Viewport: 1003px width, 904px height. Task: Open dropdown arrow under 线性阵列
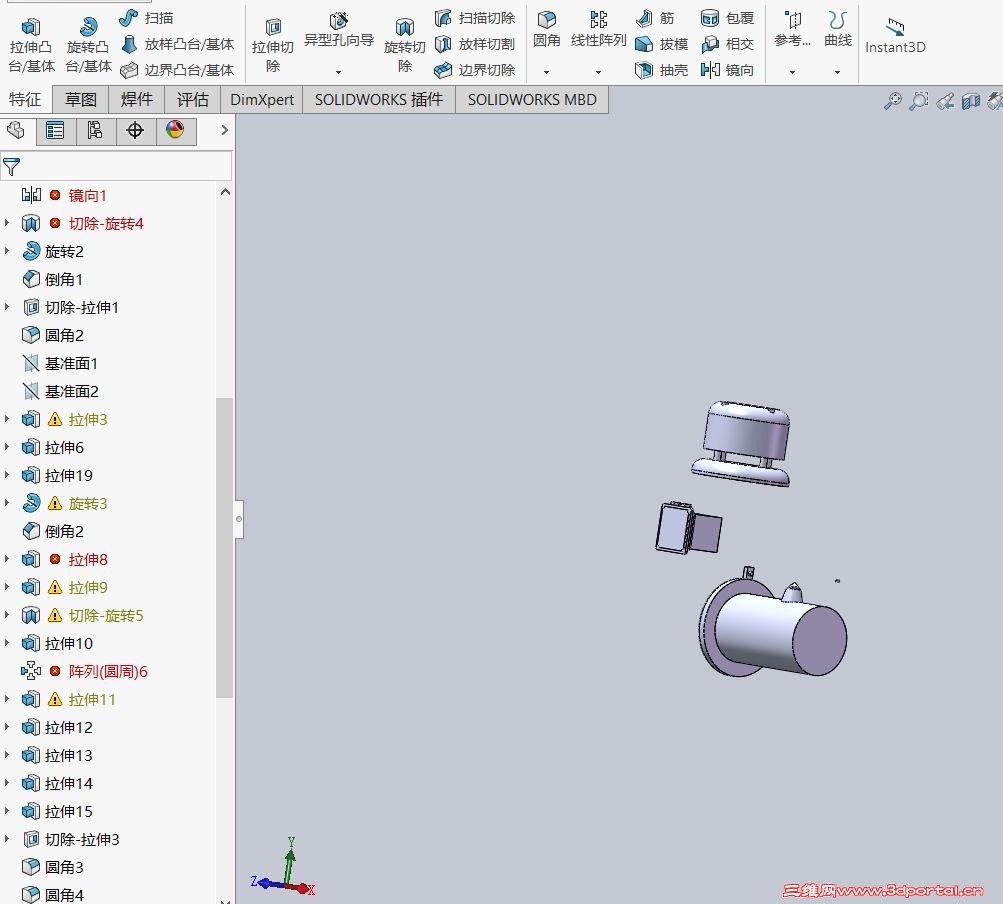[598, 72]
